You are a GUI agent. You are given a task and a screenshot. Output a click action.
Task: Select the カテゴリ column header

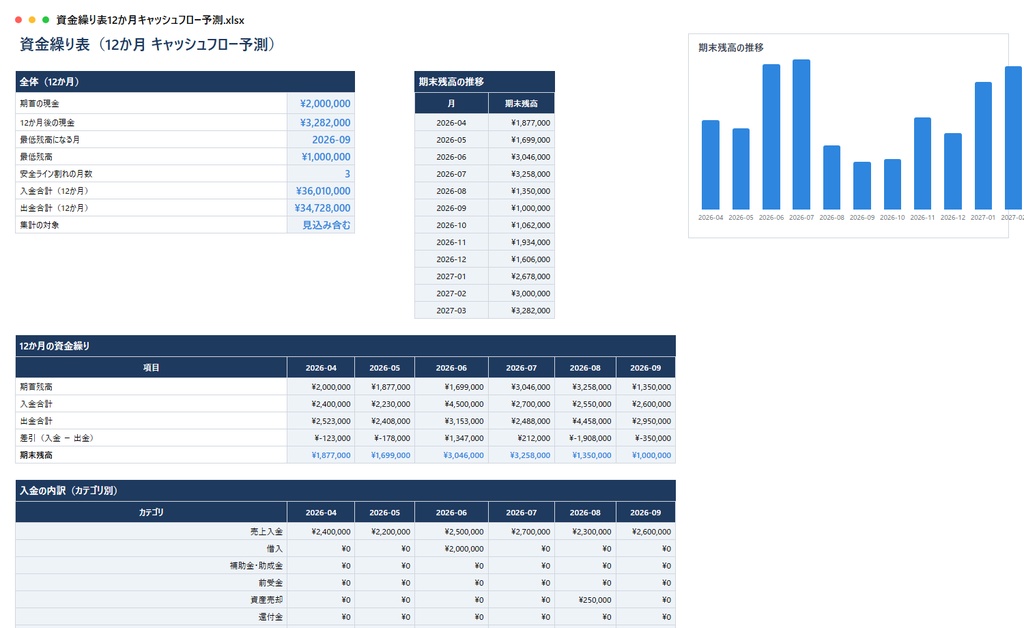point(151,512)
